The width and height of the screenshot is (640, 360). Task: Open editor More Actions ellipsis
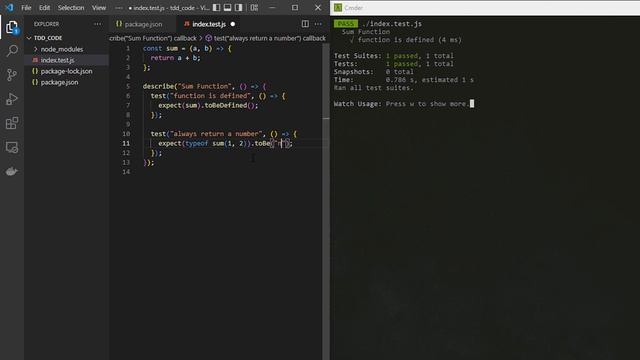coord(318,24)
